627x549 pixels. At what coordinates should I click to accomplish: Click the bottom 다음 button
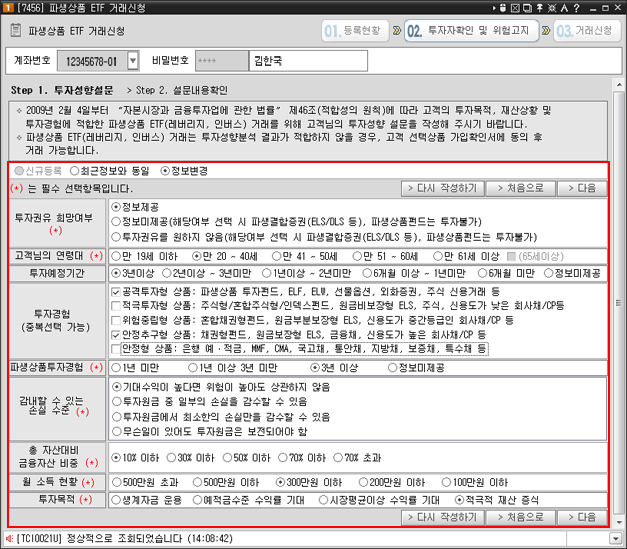click(582, 517)
